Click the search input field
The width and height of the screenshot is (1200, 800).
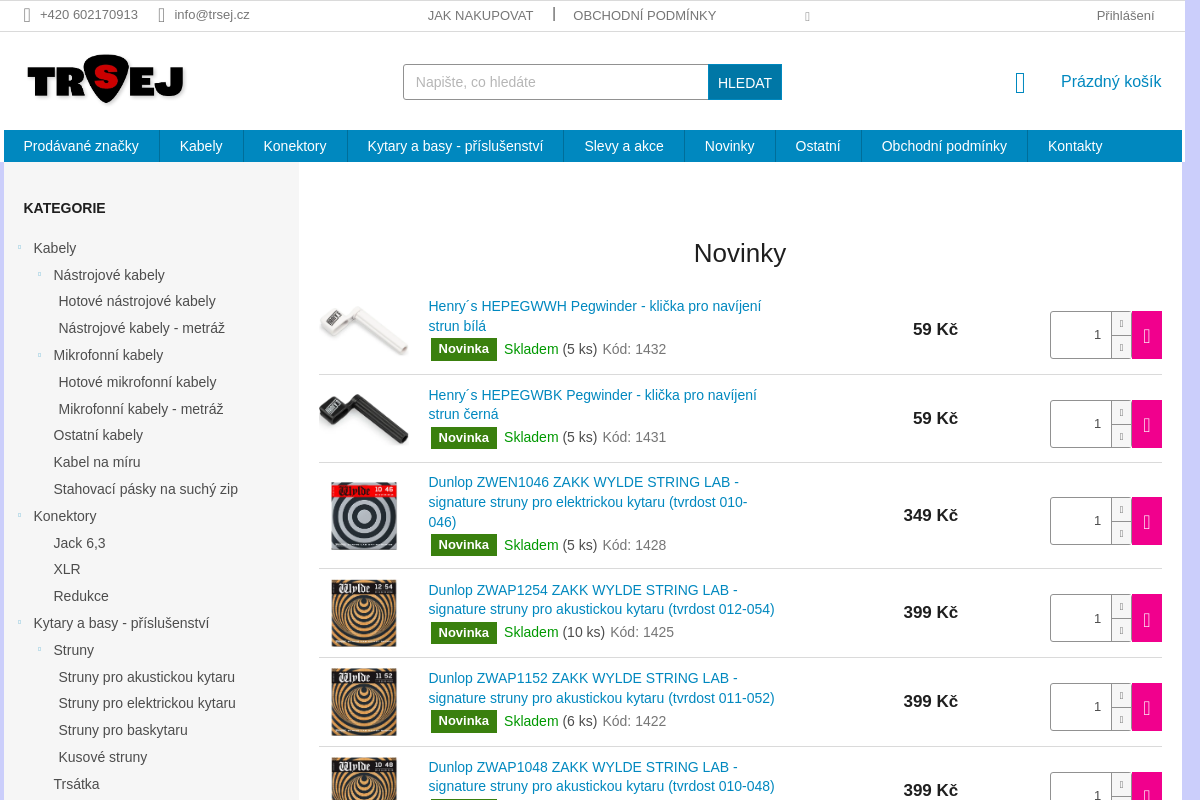coord(555,82)
